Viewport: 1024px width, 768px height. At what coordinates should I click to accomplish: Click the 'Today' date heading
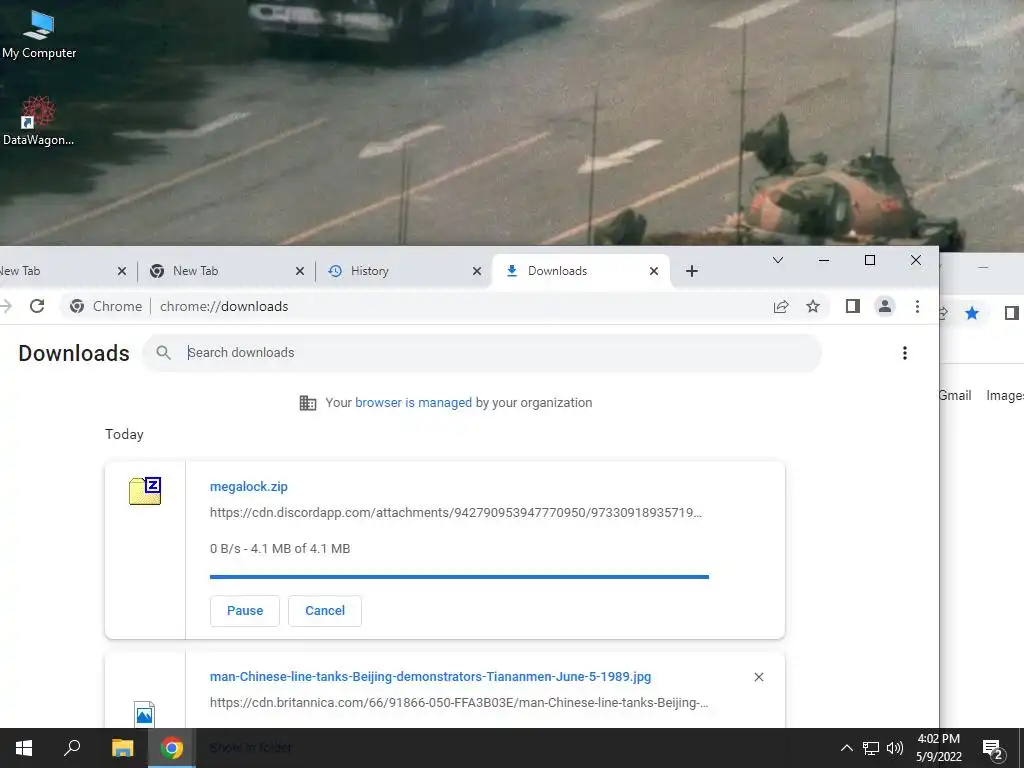pyautogui.click(x=124, y=434)
